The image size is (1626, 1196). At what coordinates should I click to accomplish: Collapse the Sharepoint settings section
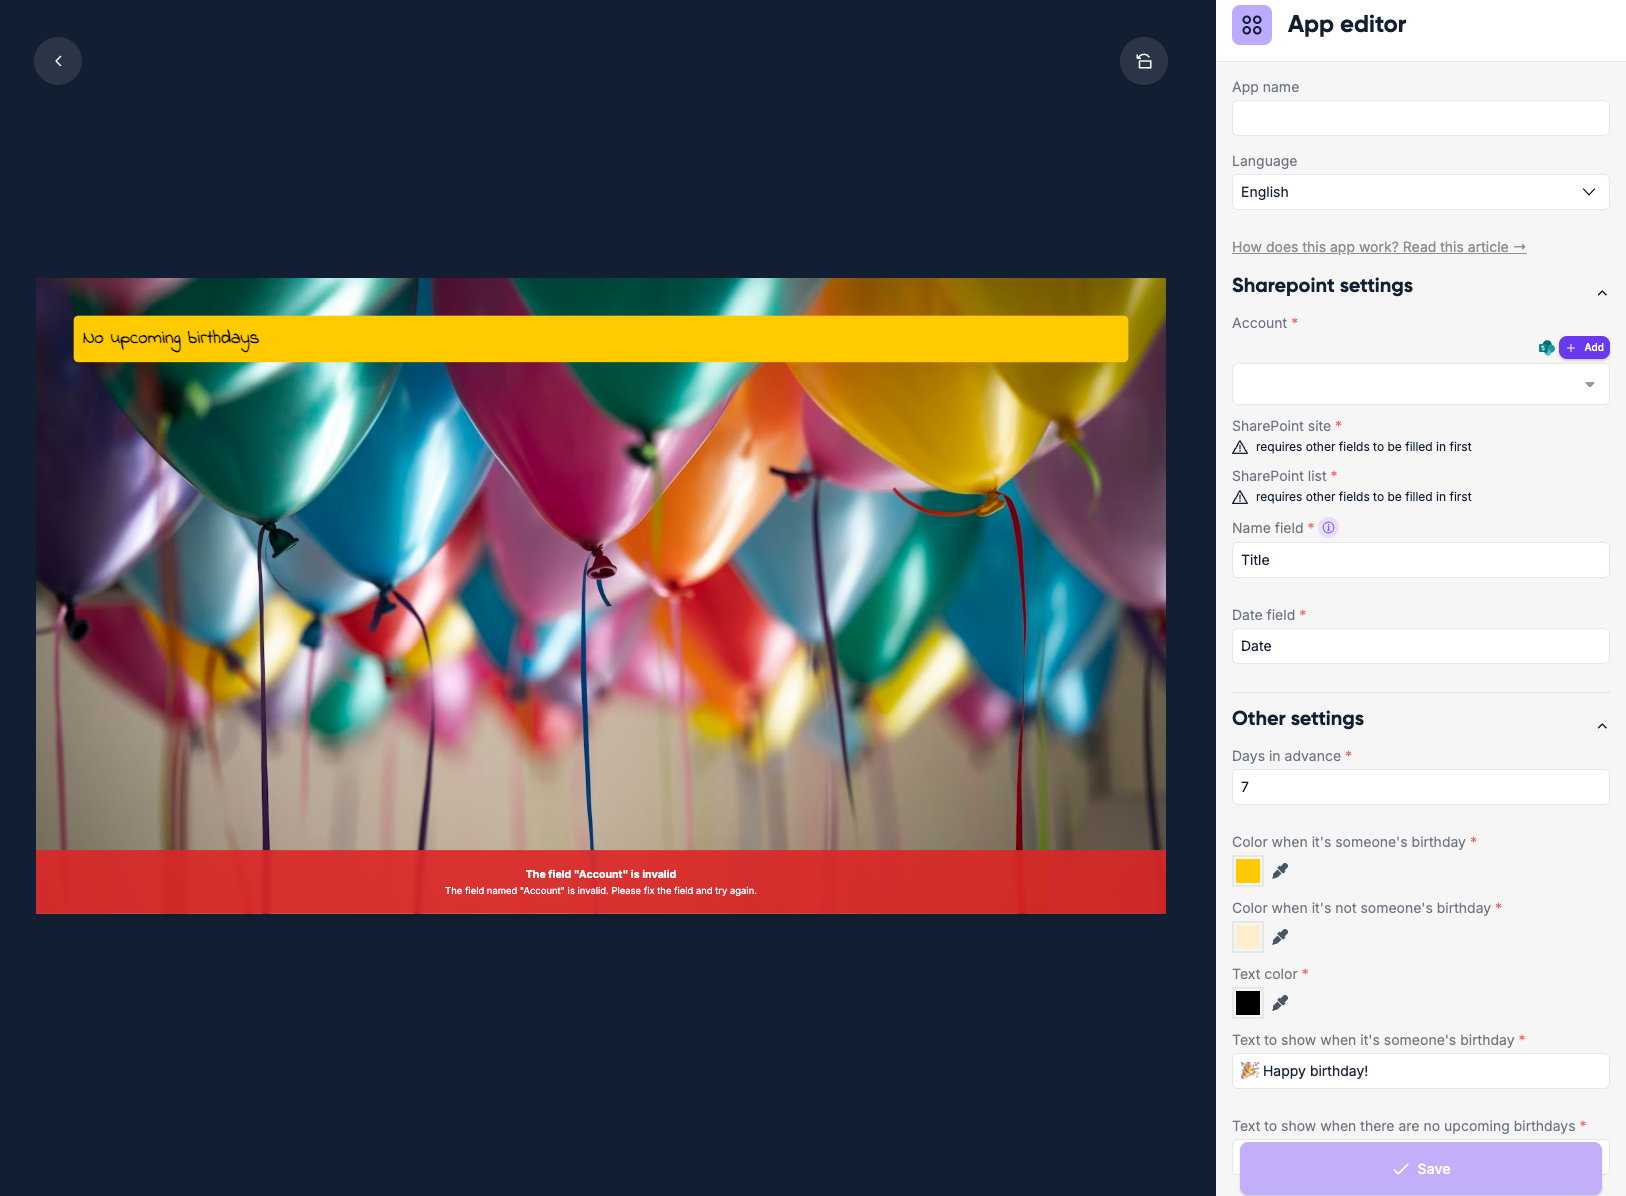[1602, 292]
